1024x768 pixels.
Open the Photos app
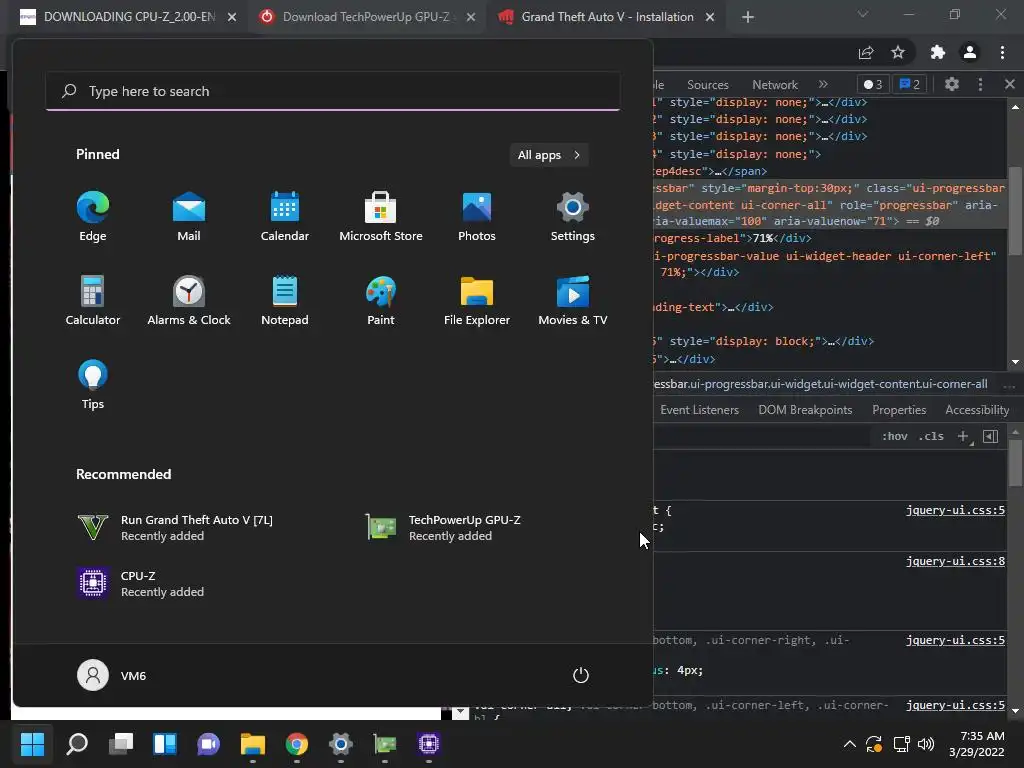[477, 216]
